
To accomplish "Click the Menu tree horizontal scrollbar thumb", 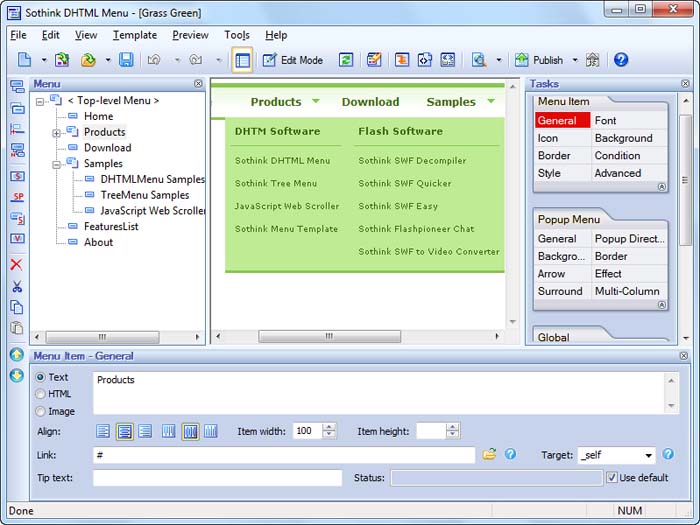I will tap(102, 337).
